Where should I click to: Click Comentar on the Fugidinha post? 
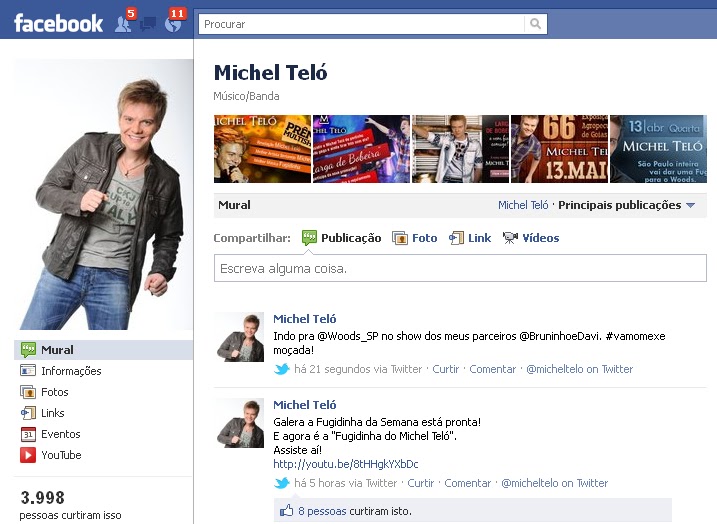[x=467, y=483]
